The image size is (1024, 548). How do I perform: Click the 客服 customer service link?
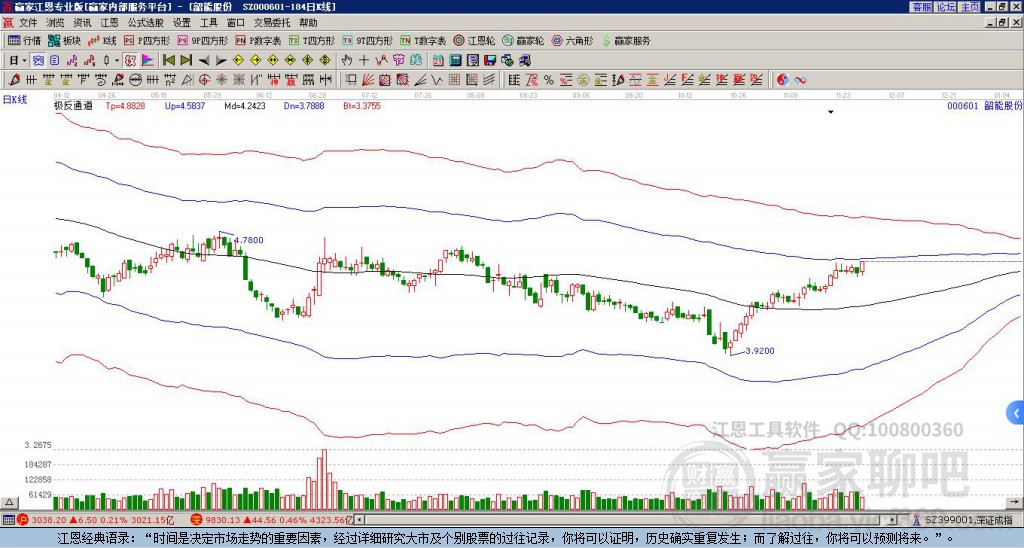pyautogui.click(x=921, y=7)
